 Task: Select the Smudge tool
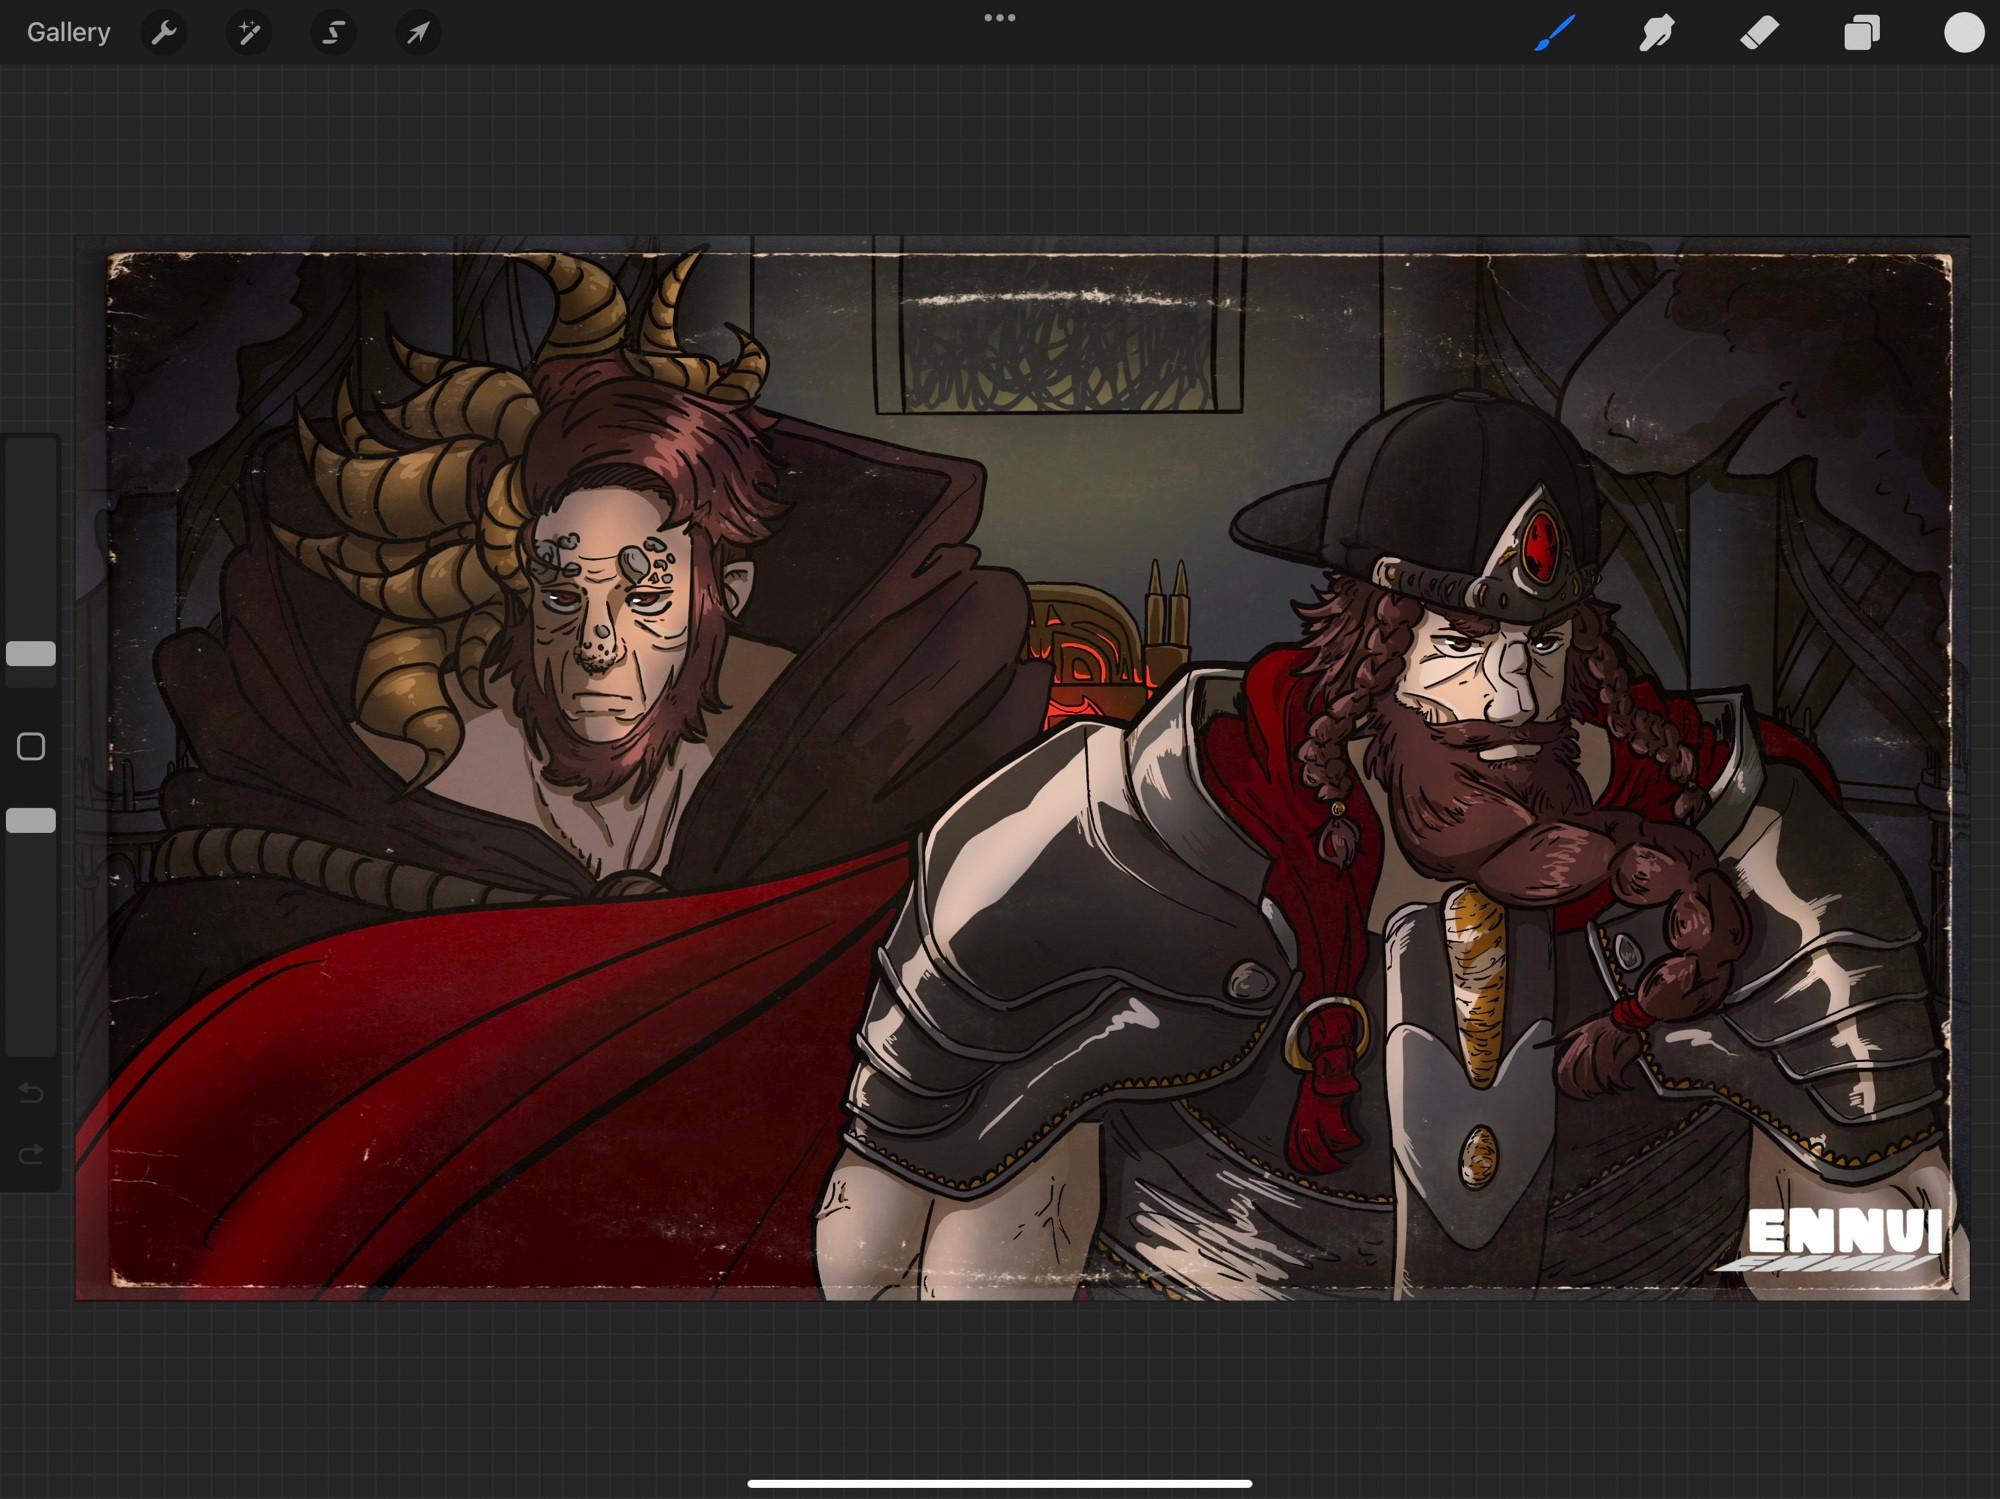point(1657,33)
